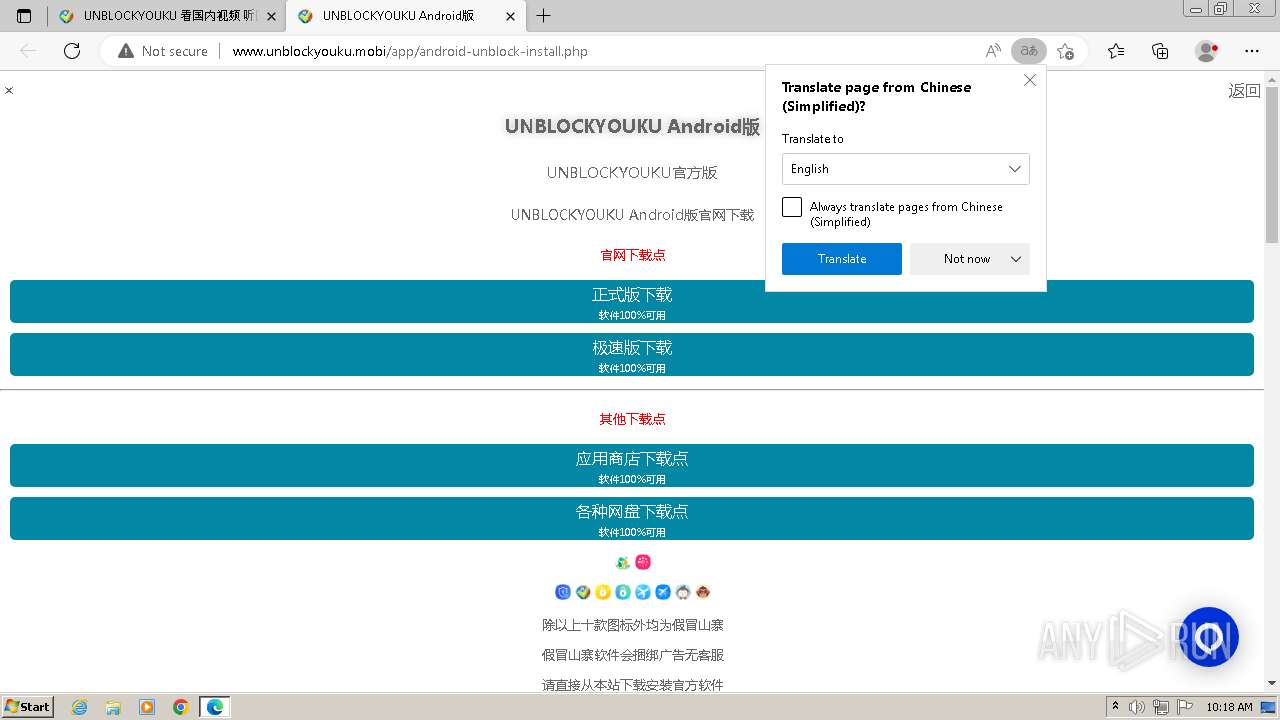Click the UNBLOCKYOUKU官方版 text
The width and height of the screenshot is (1280, 720).
tap(632, 172)
